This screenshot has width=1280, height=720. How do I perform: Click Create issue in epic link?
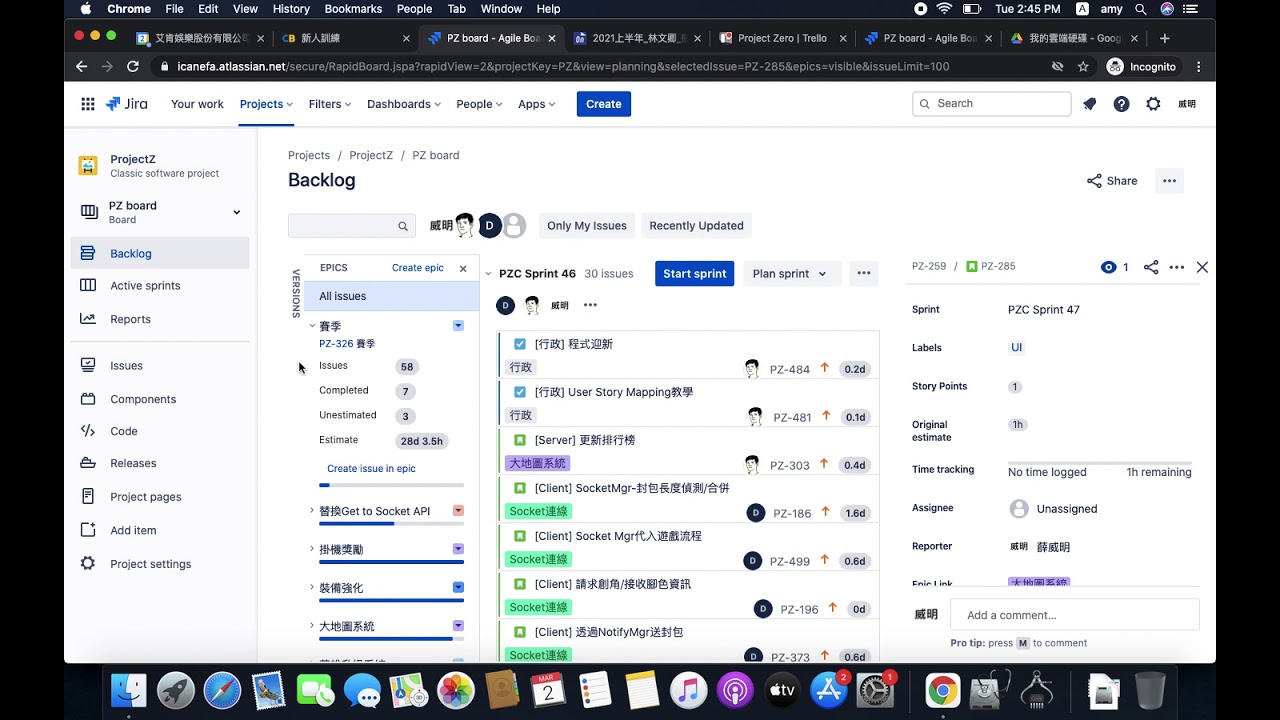tap(371, 468)
